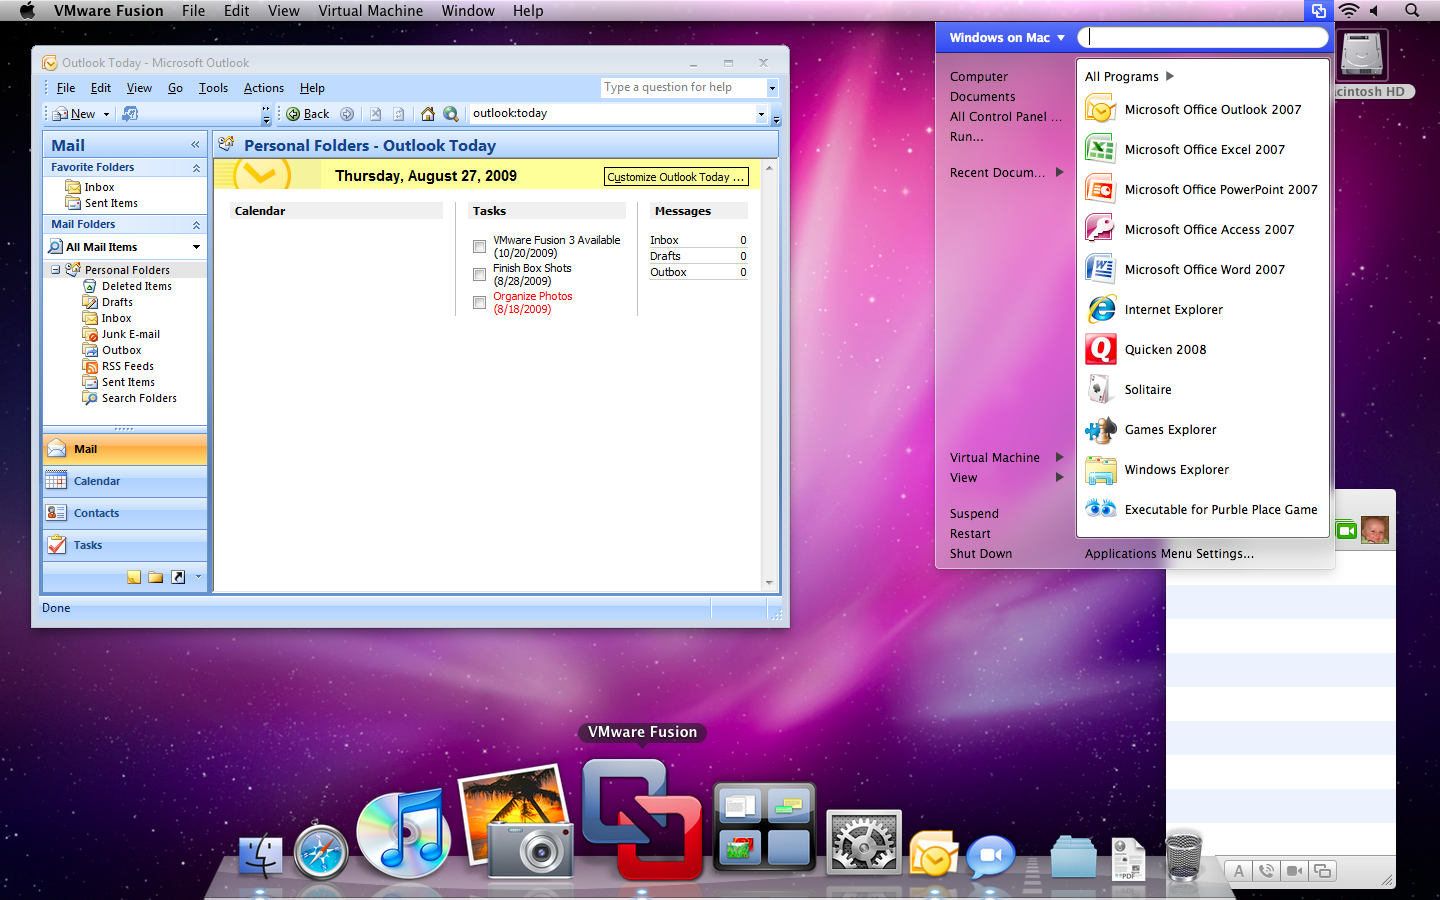The width and height of the screenshot is (1440, 900).
Task: Click the Safari icon in the Dock
Action: point(321,851)
